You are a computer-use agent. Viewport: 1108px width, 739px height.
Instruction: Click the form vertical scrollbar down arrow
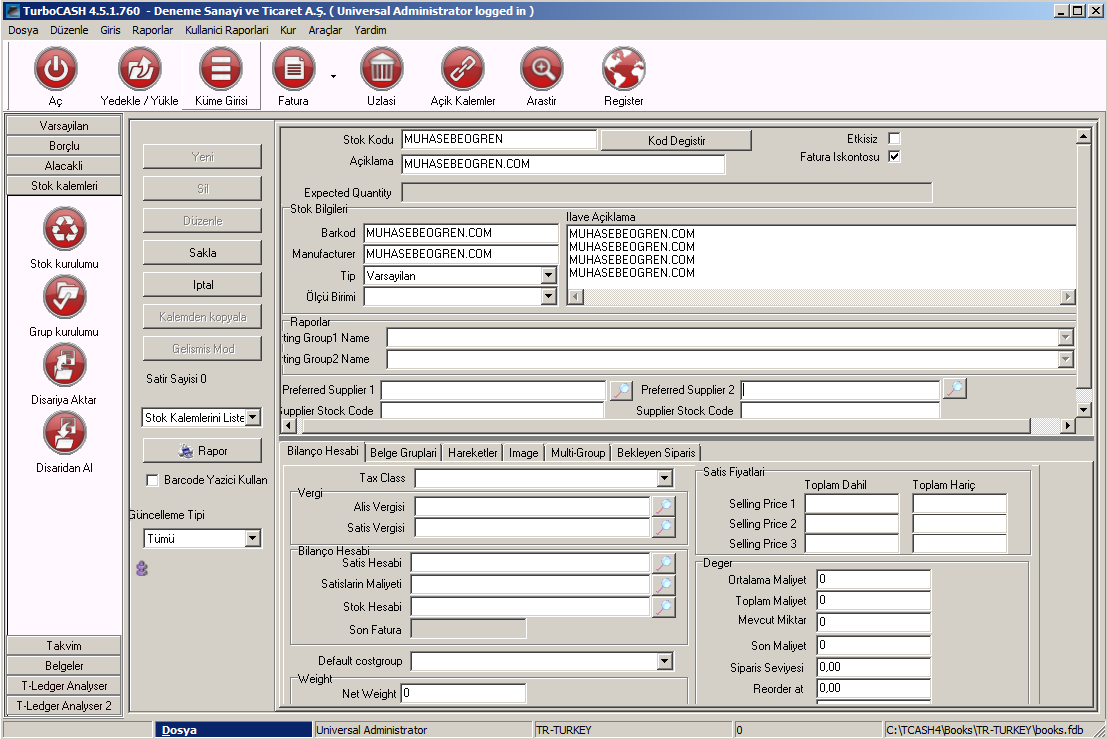point(1083,410)
